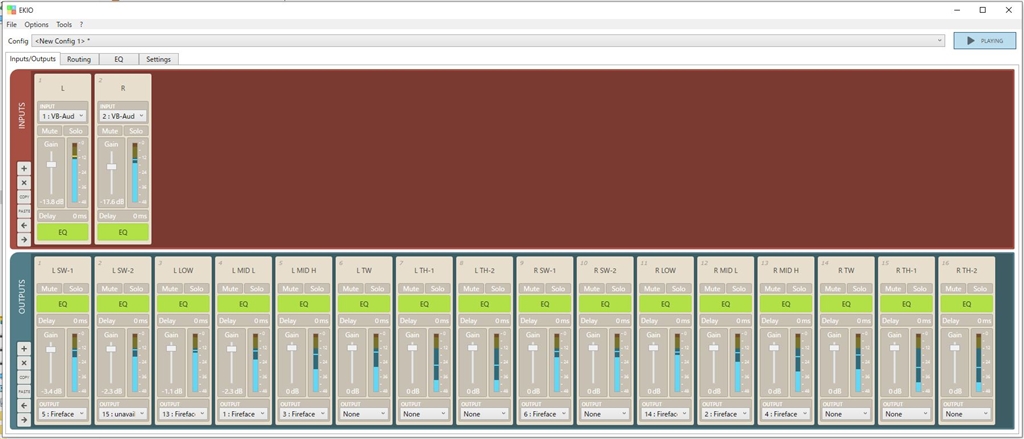
Task: Click the L SW-1 output Delay field
Action: pyautogui.click(x=62, y=321)
